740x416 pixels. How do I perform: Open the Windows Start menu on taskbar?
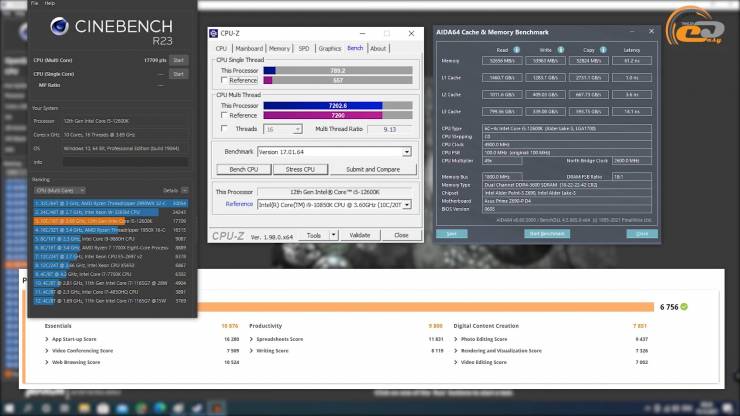pyautogui.click(x=8, y=408)
